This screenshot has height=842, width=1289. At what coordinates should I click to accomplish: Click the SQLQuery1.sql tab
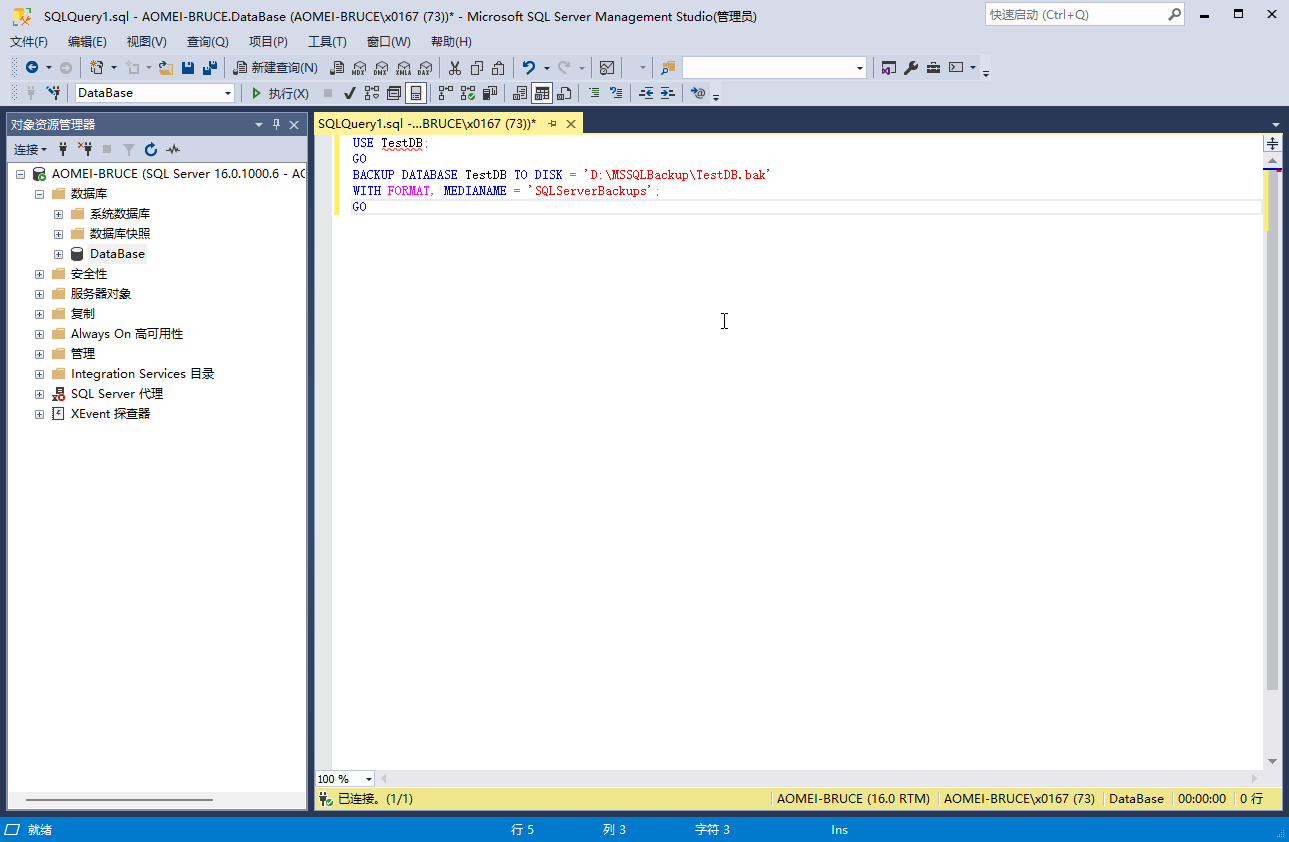click(x=427, y=124)
